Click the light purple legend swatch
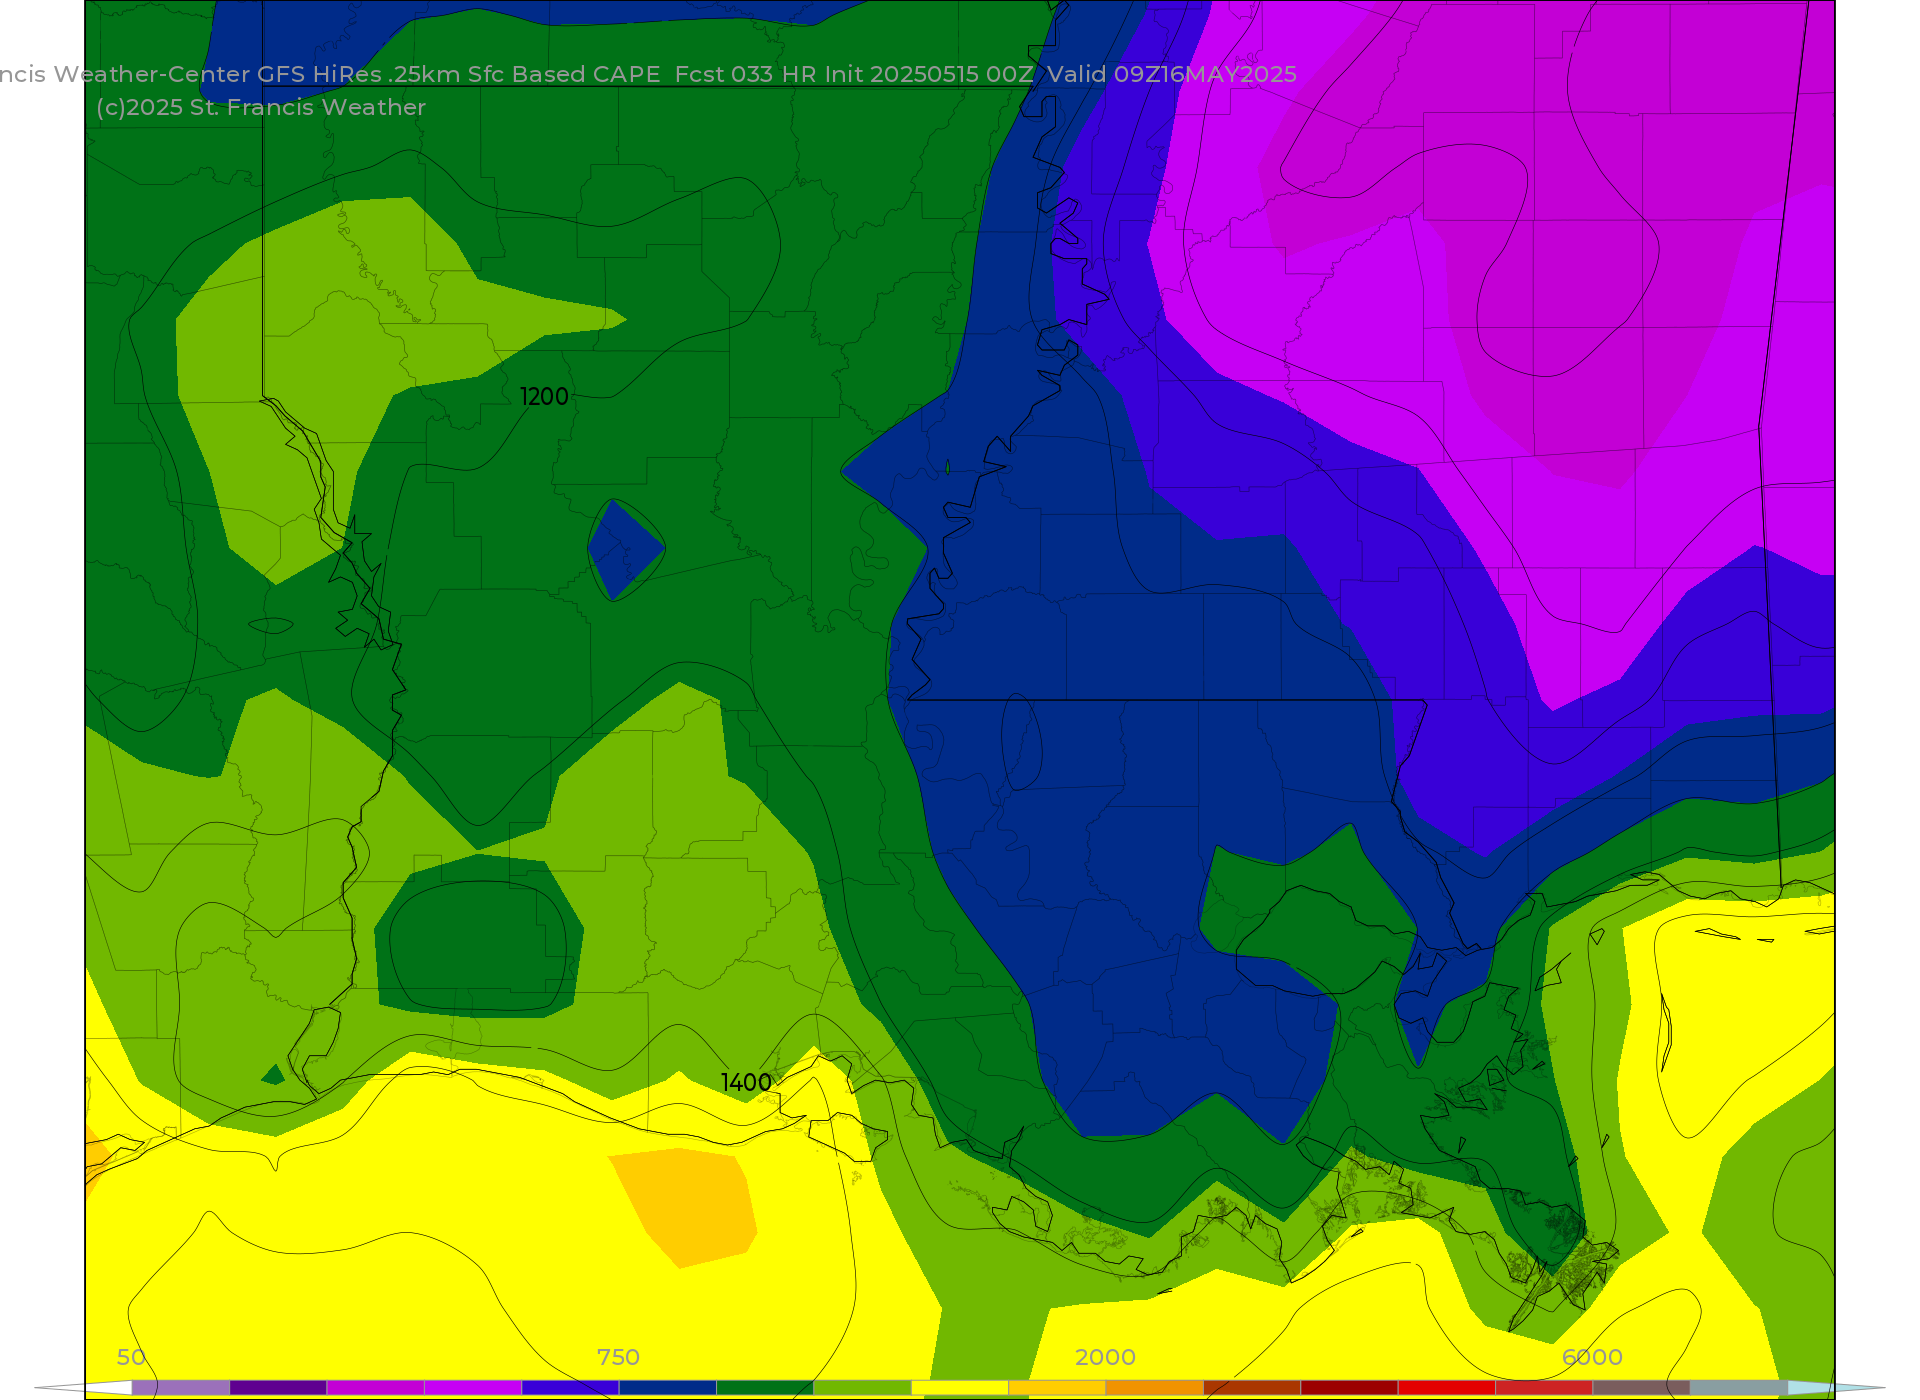 point(180,1388)
